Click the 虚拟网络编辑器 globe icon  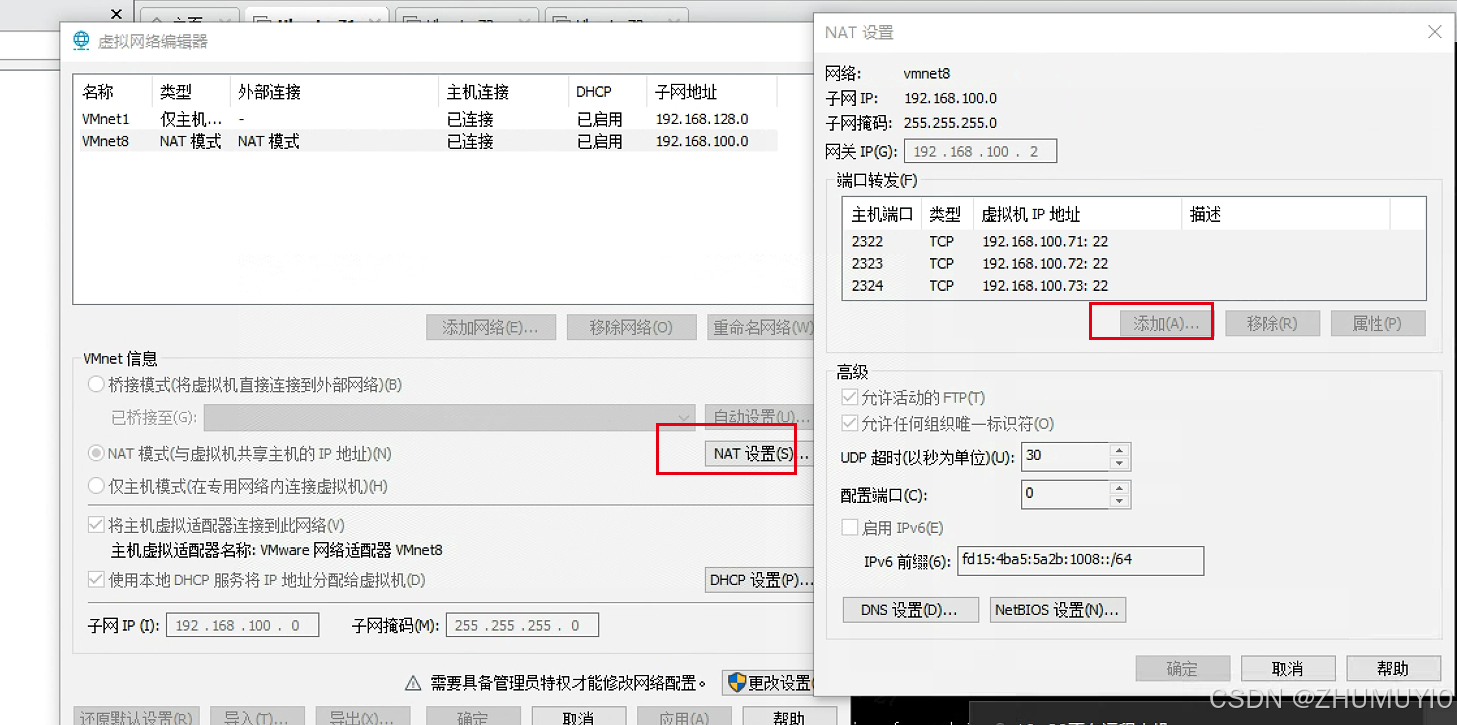click(x=81, y=40)
